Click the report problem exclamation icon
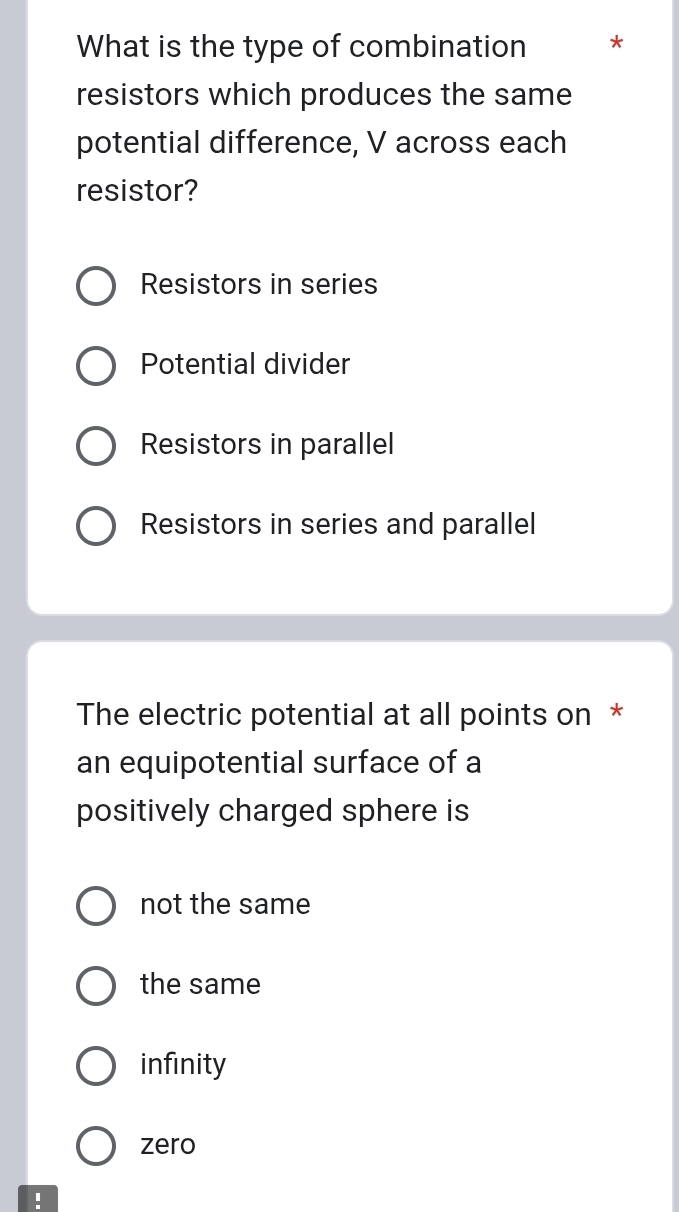The height and width of the screenshot is (1212, 679). pyautogui.click(x=38, y=1199)
